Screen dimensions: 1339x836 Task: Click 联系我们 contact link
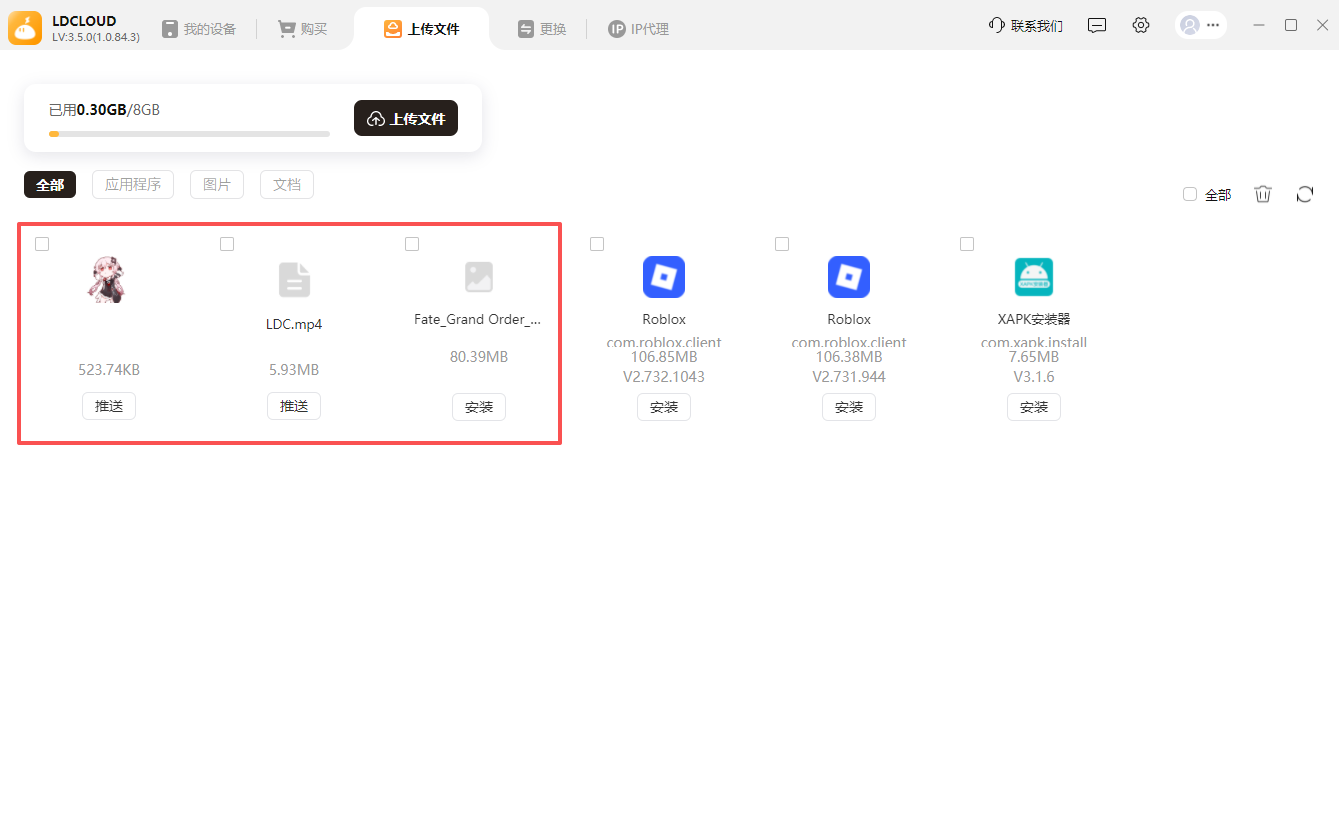(1026, 26)
